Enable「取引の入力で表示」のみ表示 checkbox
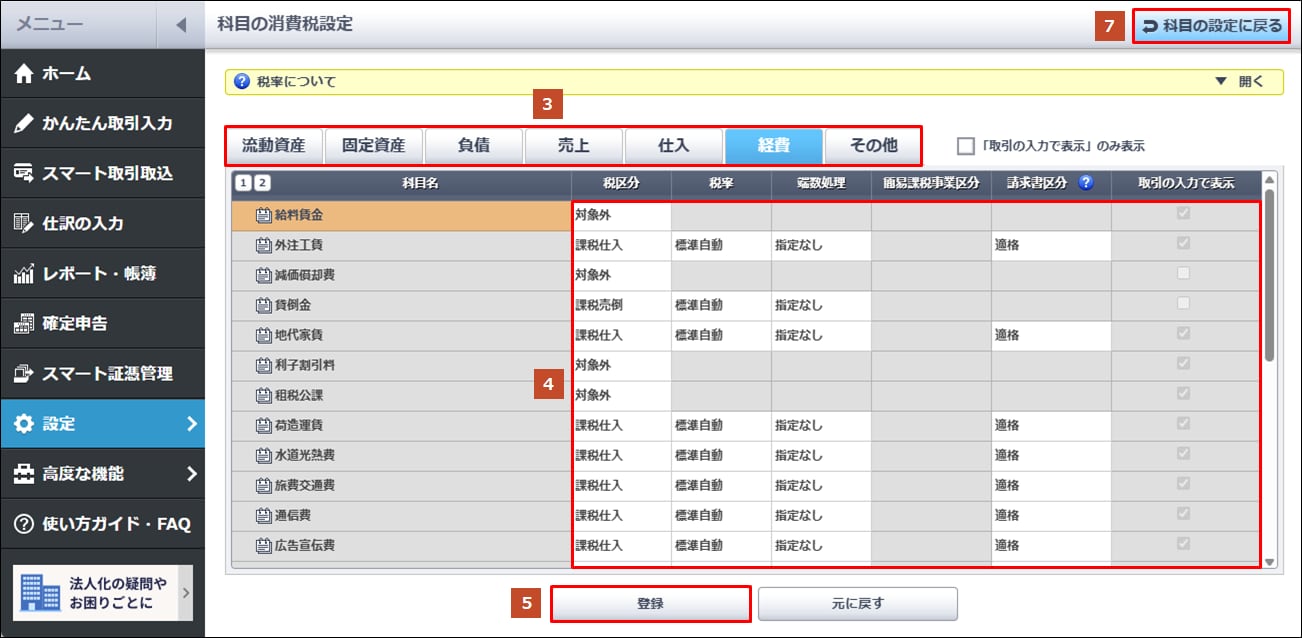The image size is (1302, 638). 965,146
